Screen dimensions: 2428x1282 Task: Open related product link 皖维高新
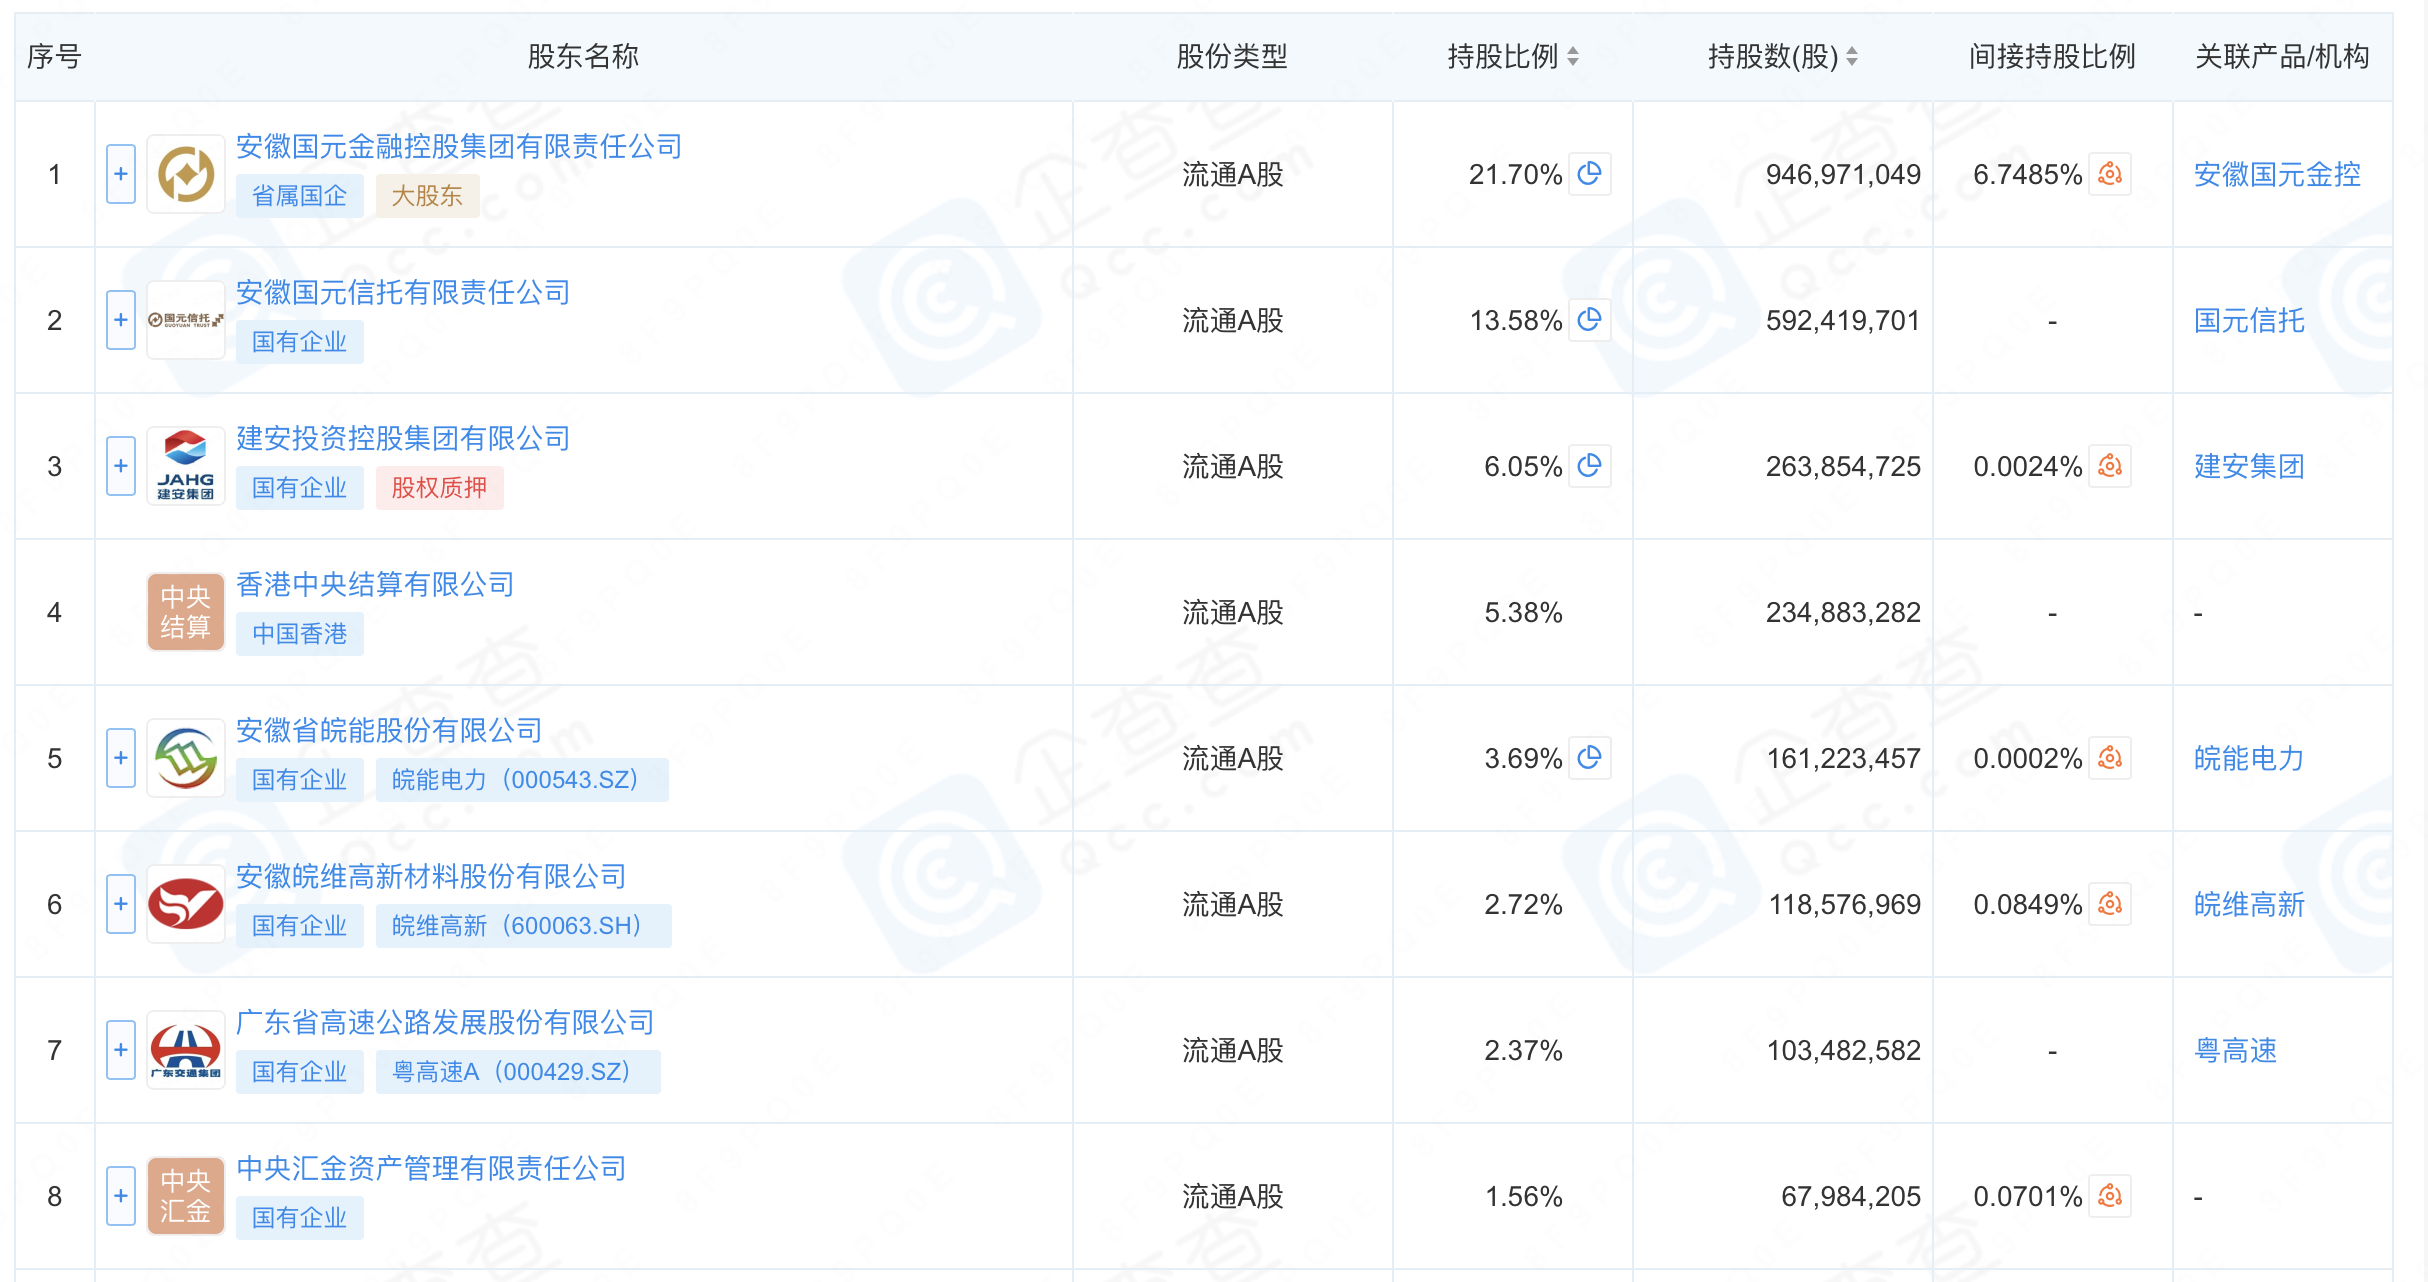point(2249,904)
